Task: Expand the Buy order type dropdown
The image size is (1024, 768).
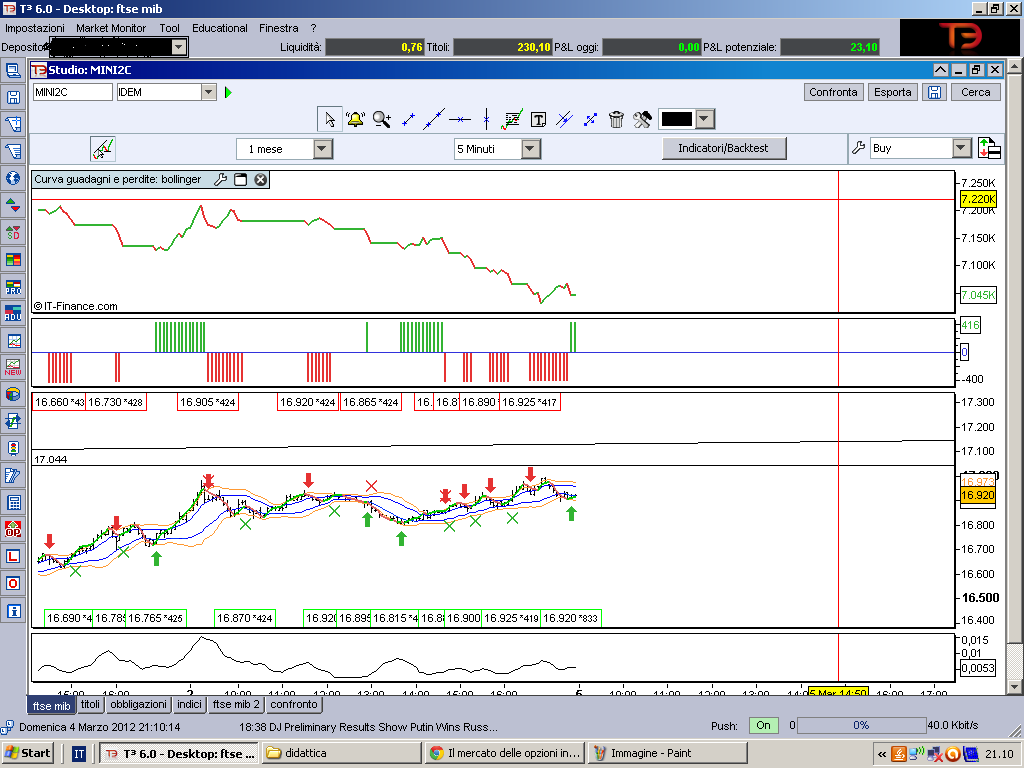Action: tap(961, 148)
